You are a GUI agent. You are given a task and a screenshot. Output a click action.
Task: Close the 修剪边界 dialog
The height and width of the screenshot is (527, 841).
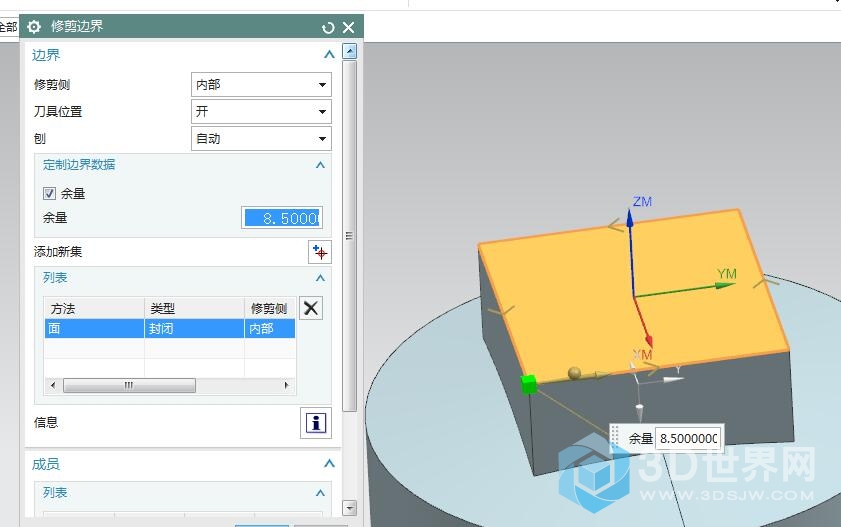tap(349, 27)
